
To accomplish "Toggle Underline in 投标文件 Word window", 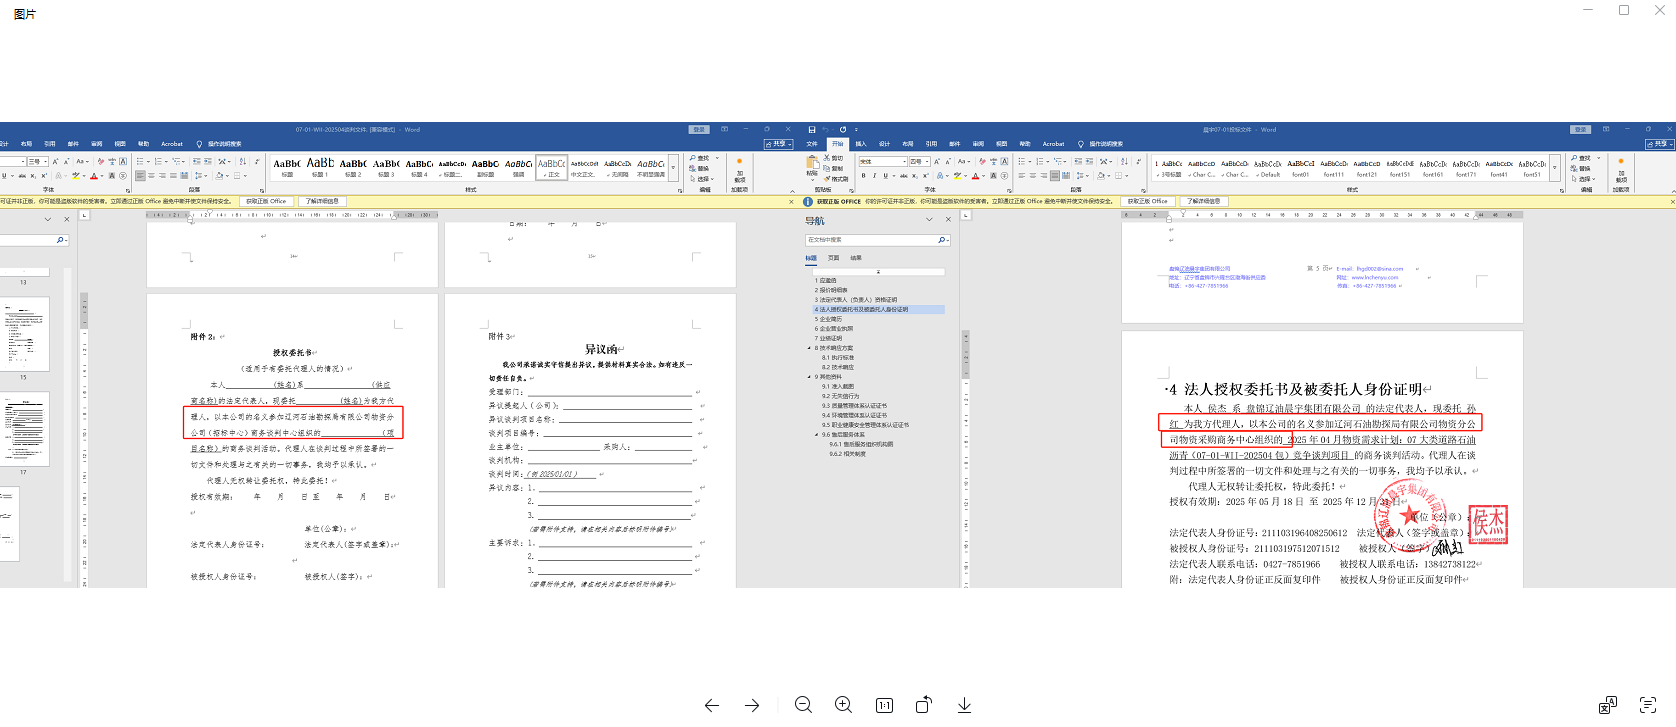I will 885,176.
